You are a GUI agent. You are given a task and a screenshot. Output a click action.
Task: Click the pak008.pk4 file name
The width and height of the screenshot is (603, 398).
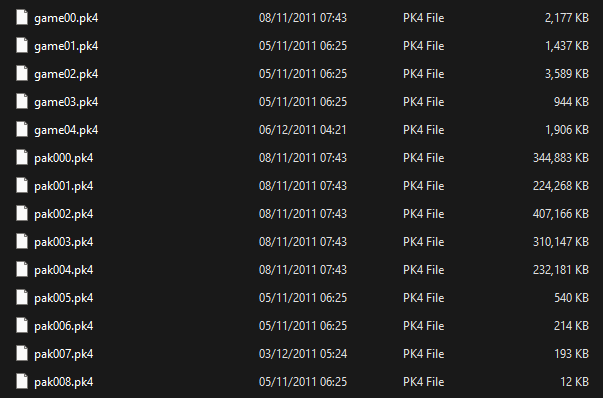click(63, 382)
